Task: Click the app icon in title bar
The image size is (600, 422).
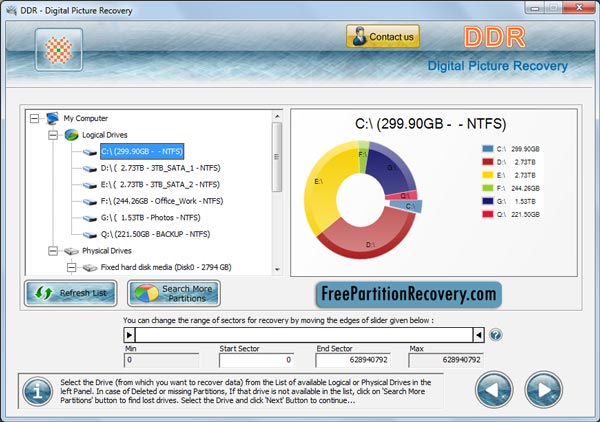Action: click(x=11, y=10)
